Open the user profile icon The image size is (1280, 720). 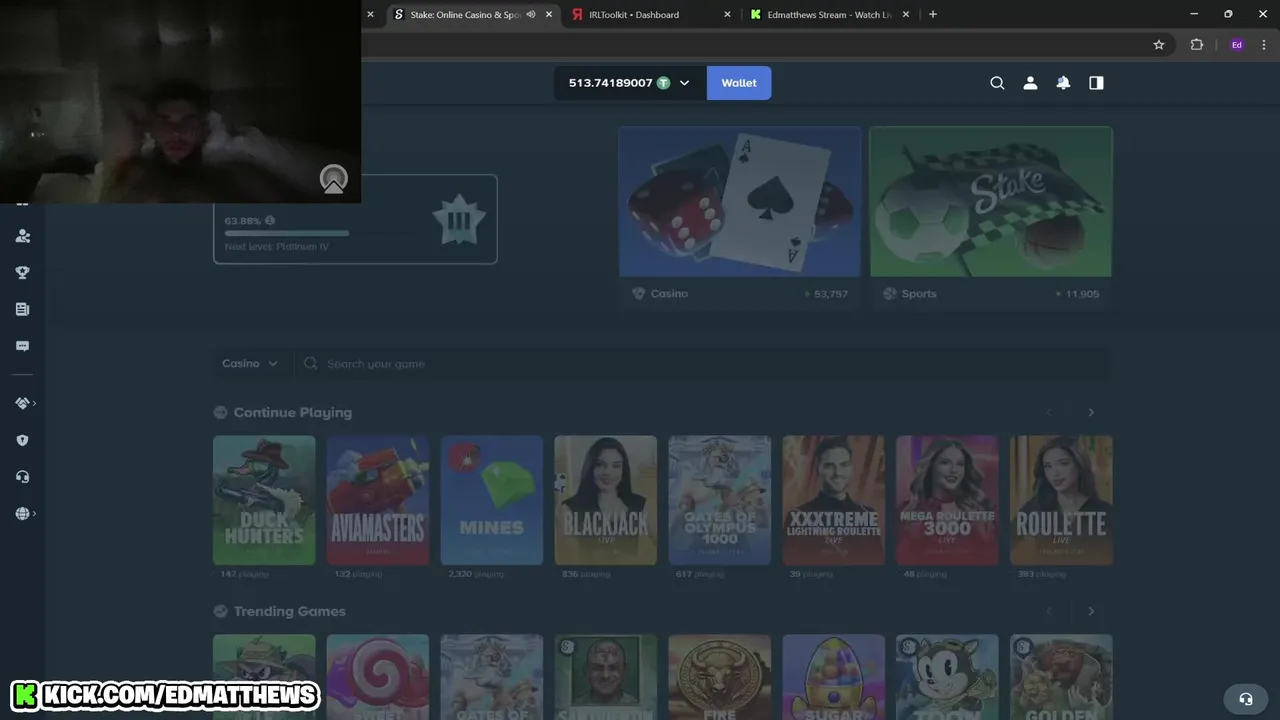(x=1030, y=83)
